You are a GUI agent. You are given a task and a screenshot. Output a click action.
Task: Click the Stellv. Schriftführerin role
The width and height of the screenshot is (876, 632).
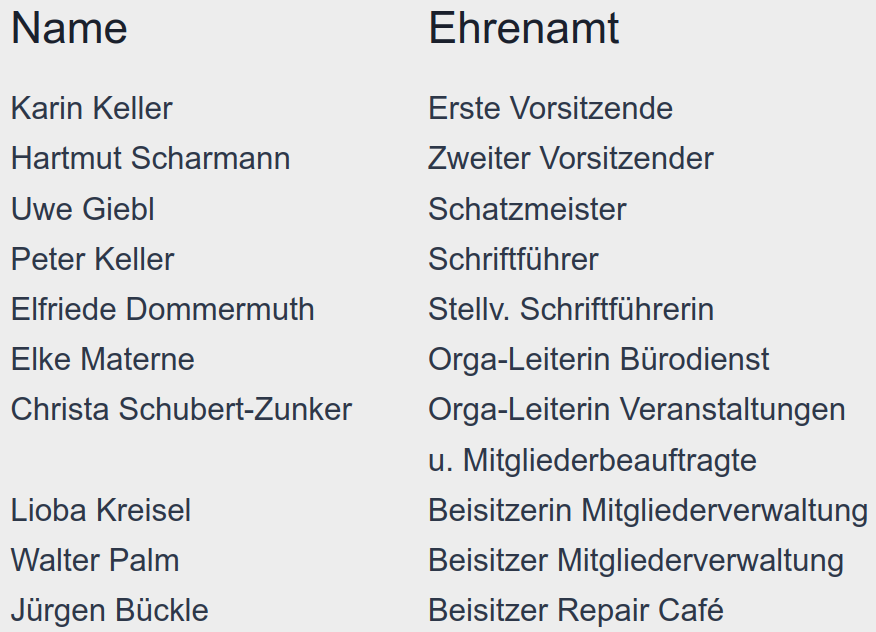click(571, 309)
